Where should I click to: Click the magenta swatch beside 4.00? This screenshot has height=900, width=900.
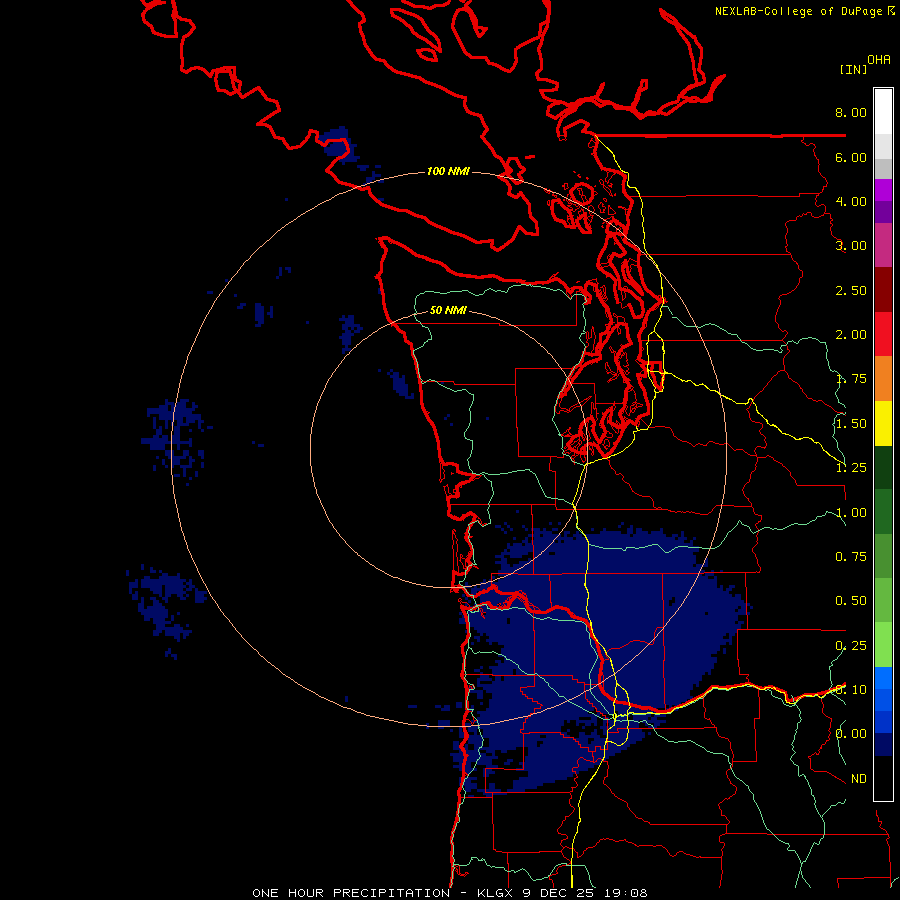coord(883,190)
